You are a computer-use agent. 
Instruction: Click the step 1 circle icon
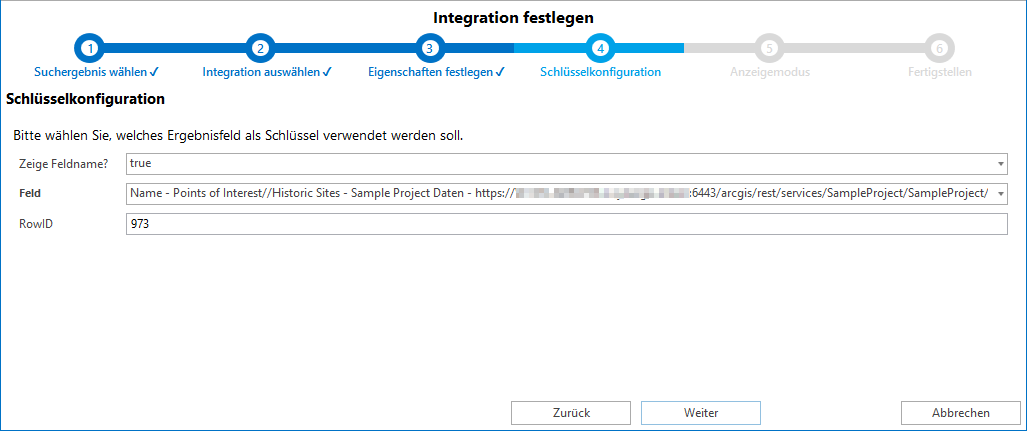point(90,47)
